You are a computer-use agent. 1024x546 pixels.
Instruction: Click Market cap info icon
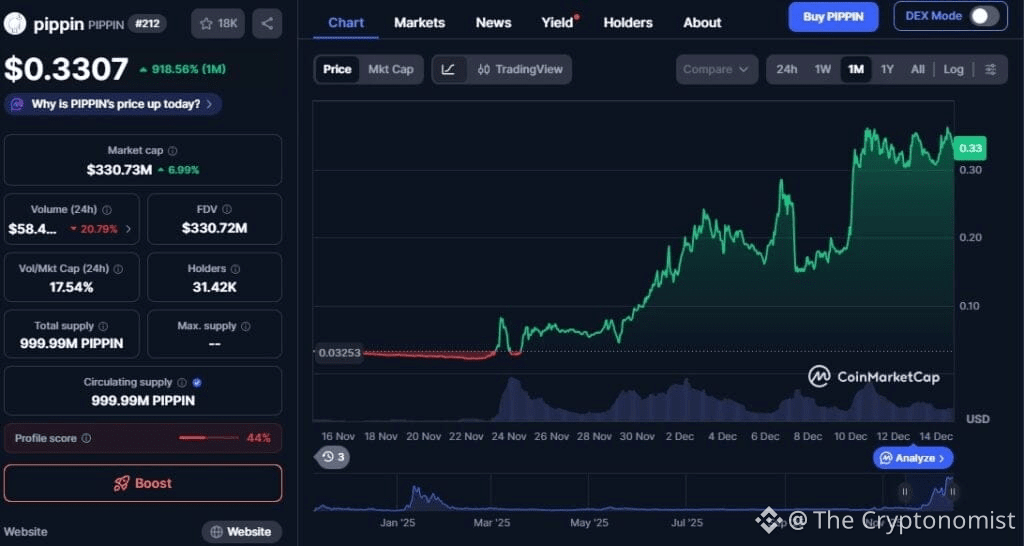[x=172, y=151]
